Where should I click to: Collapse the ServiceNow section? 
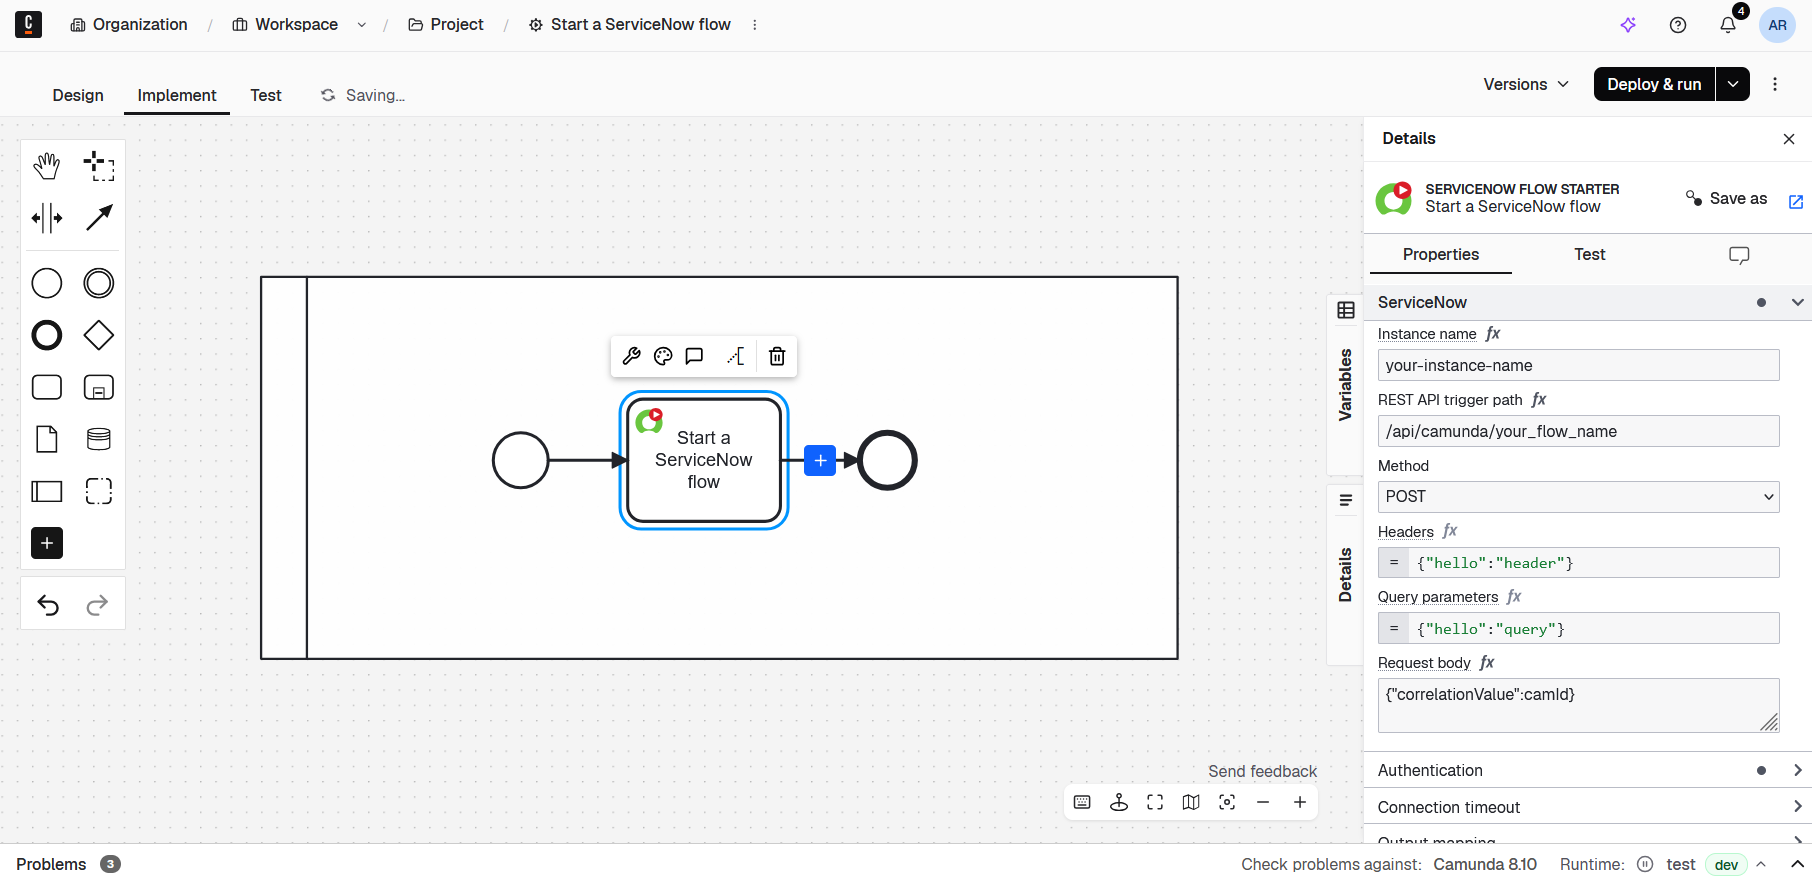[1588, 302]
